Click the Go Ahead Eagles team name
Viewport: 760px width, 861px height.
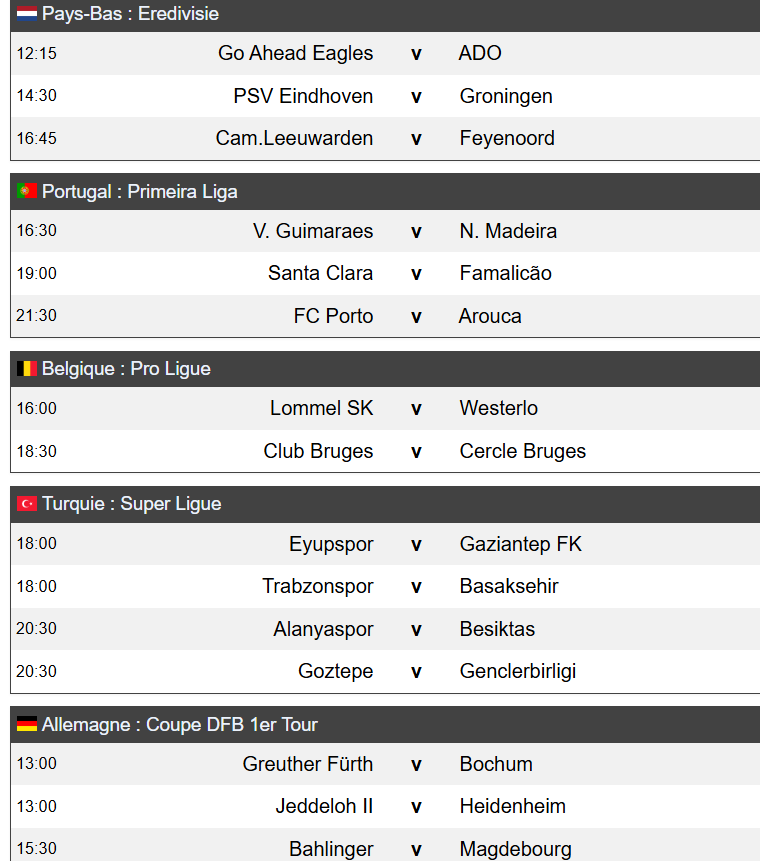pos(295,53)
